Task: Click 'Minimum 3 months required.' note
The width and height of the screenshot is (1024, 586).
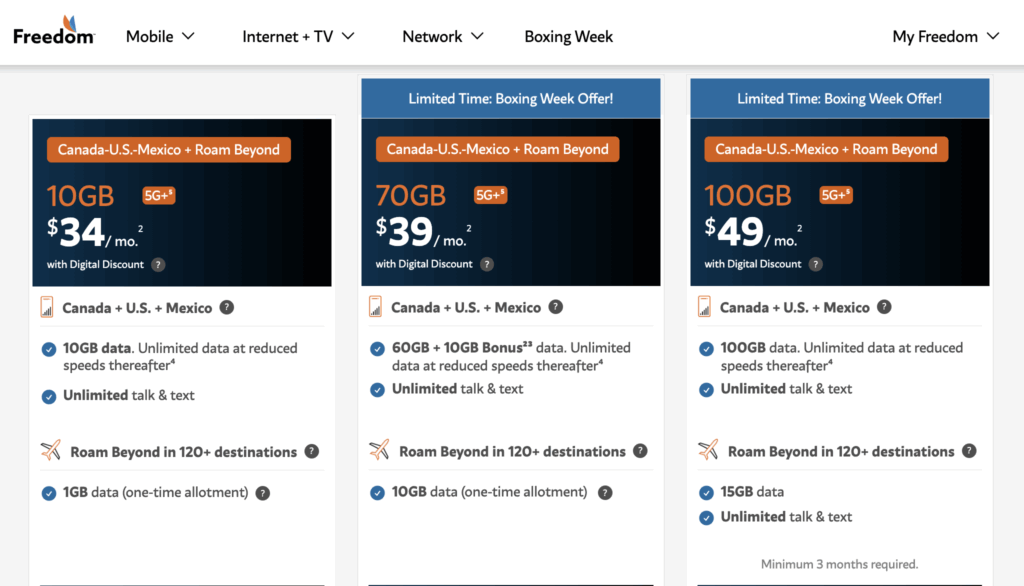Action: tap(839, 564)
